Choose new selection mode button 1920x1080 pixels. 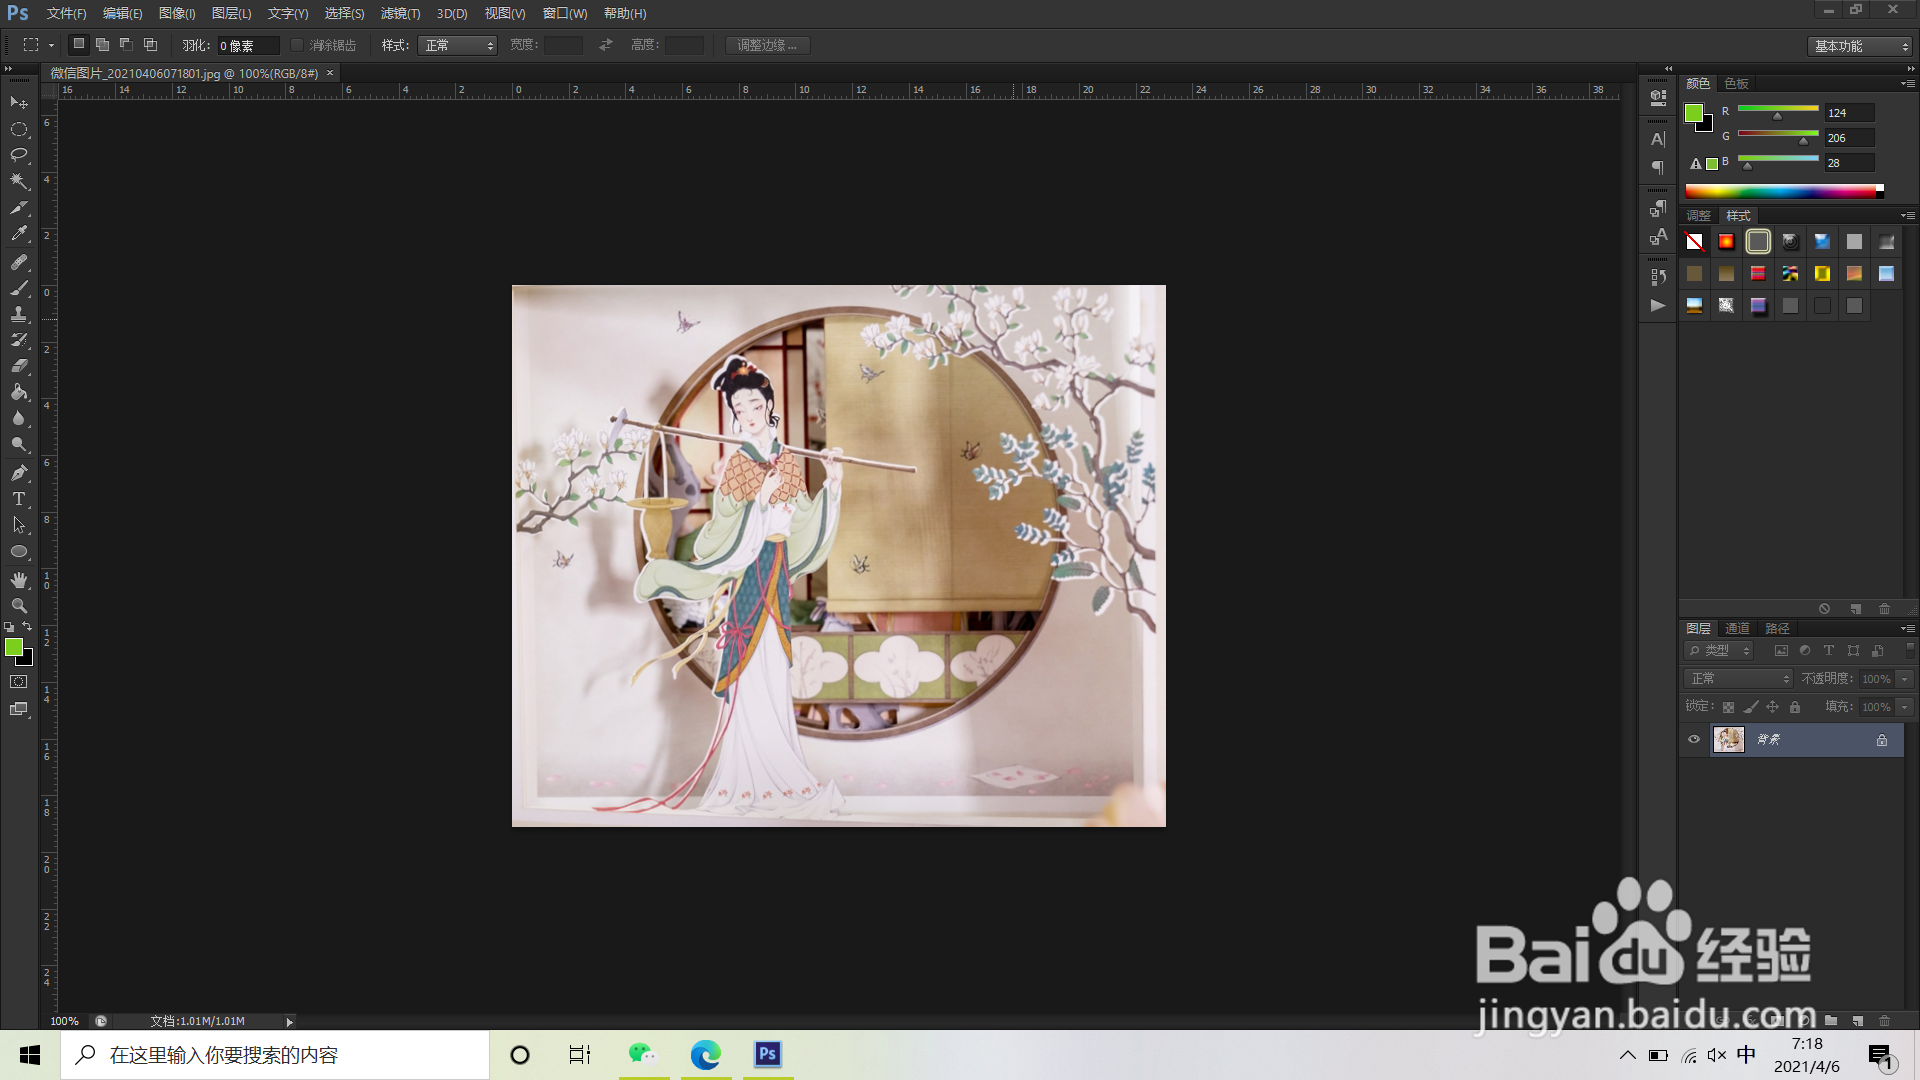pyautogui.click(x=79, y=44)
